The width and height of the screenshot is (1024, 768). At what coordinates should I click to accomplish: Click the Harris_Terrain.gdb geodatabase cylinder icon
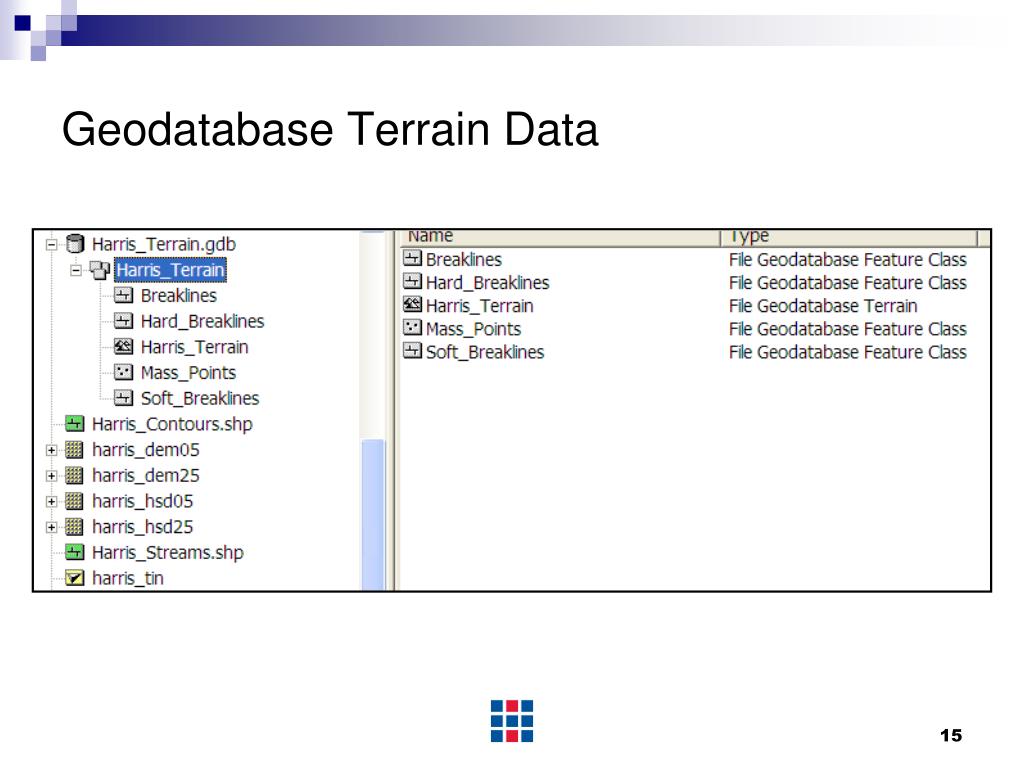pos(75,244)
